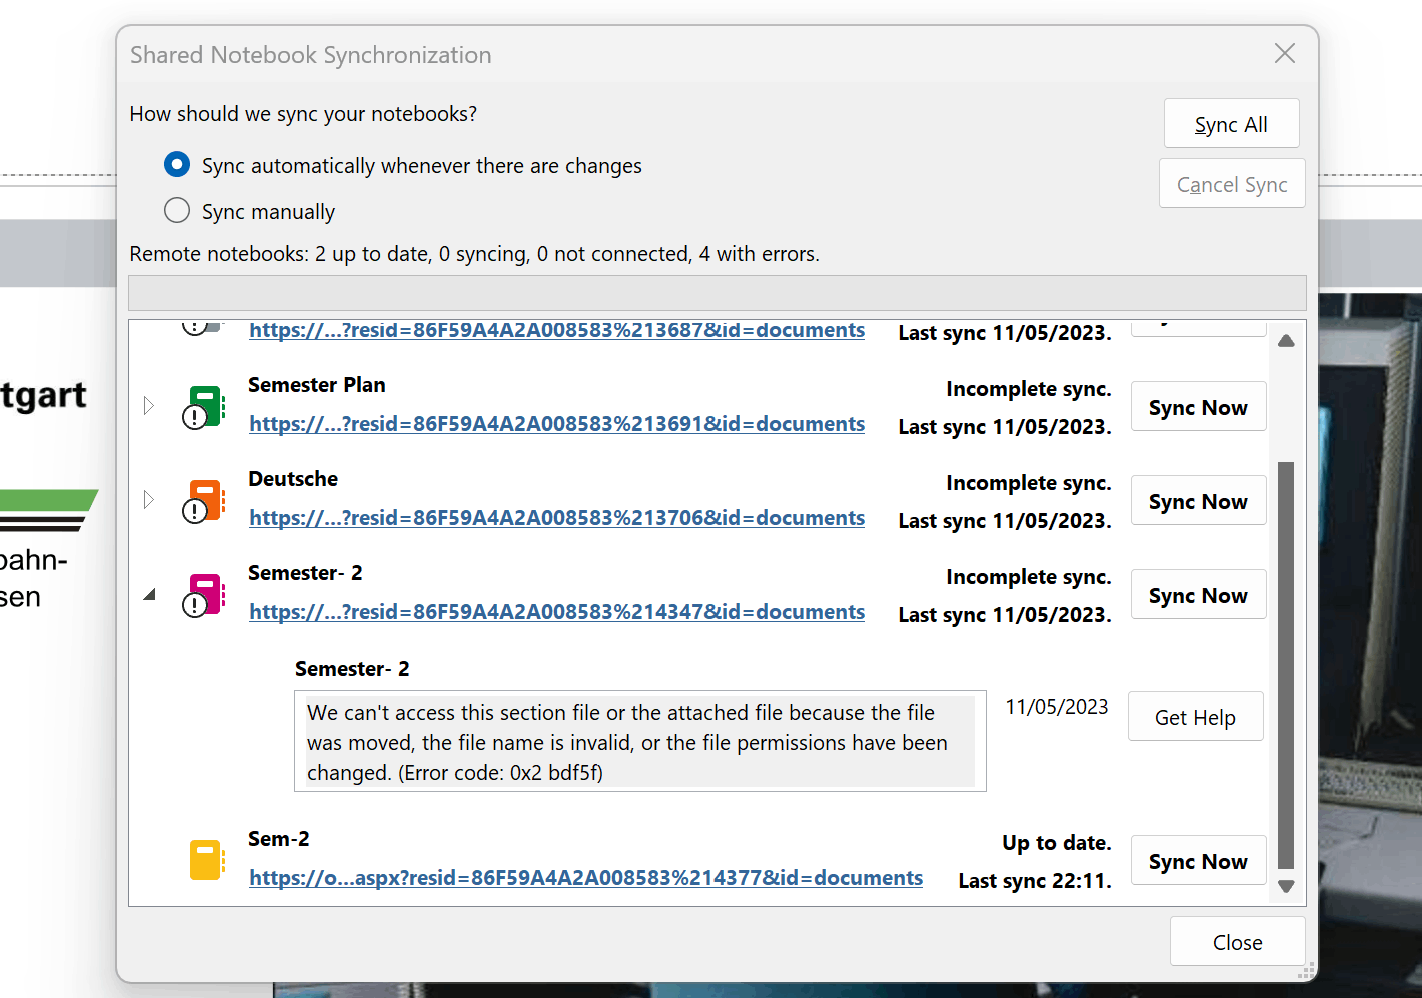Click the scrollbar up arrow in notebook list
Screen dimensions: 1422x998
[x=1286, y=341]
